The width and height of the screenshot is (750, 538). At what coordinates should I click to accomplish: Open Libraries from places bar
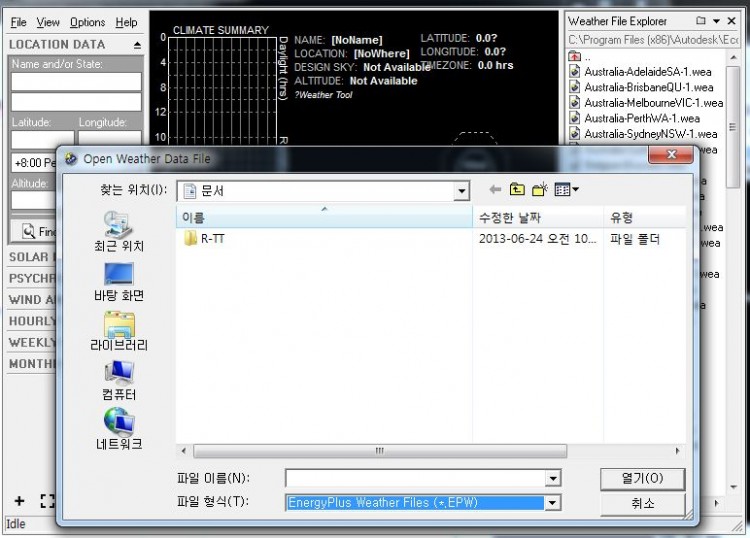(x=119, y=331)
